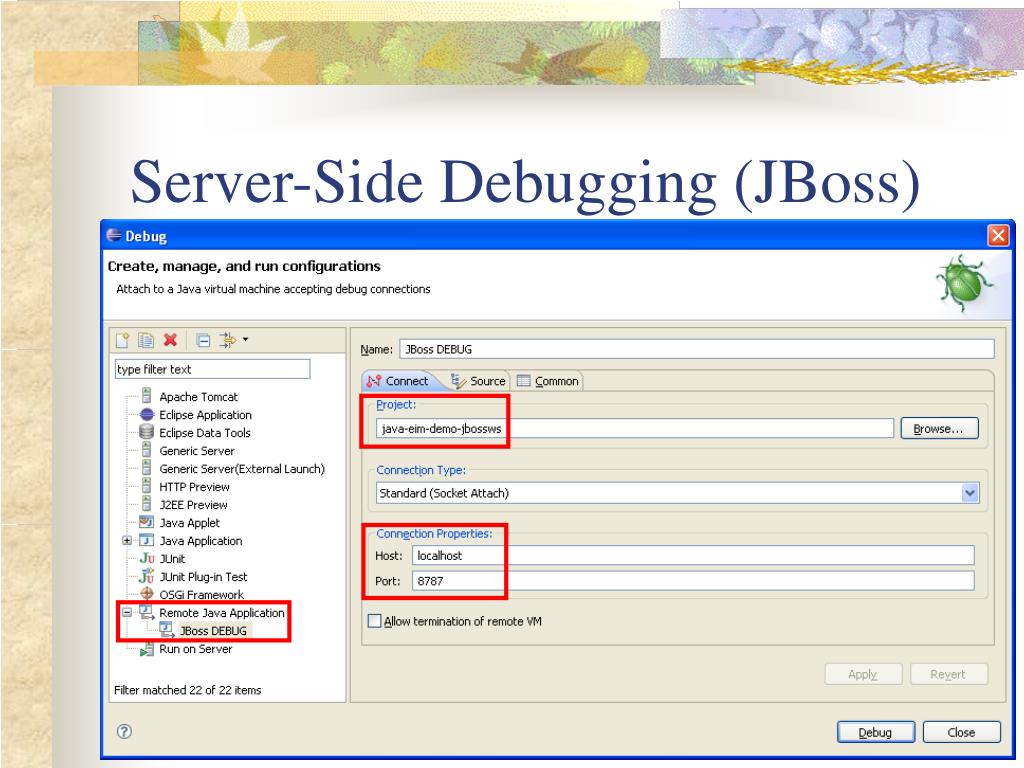This screenshot has height=768, width=1024.
Task: Click the green bug debug icon
Action: point(965,283)
